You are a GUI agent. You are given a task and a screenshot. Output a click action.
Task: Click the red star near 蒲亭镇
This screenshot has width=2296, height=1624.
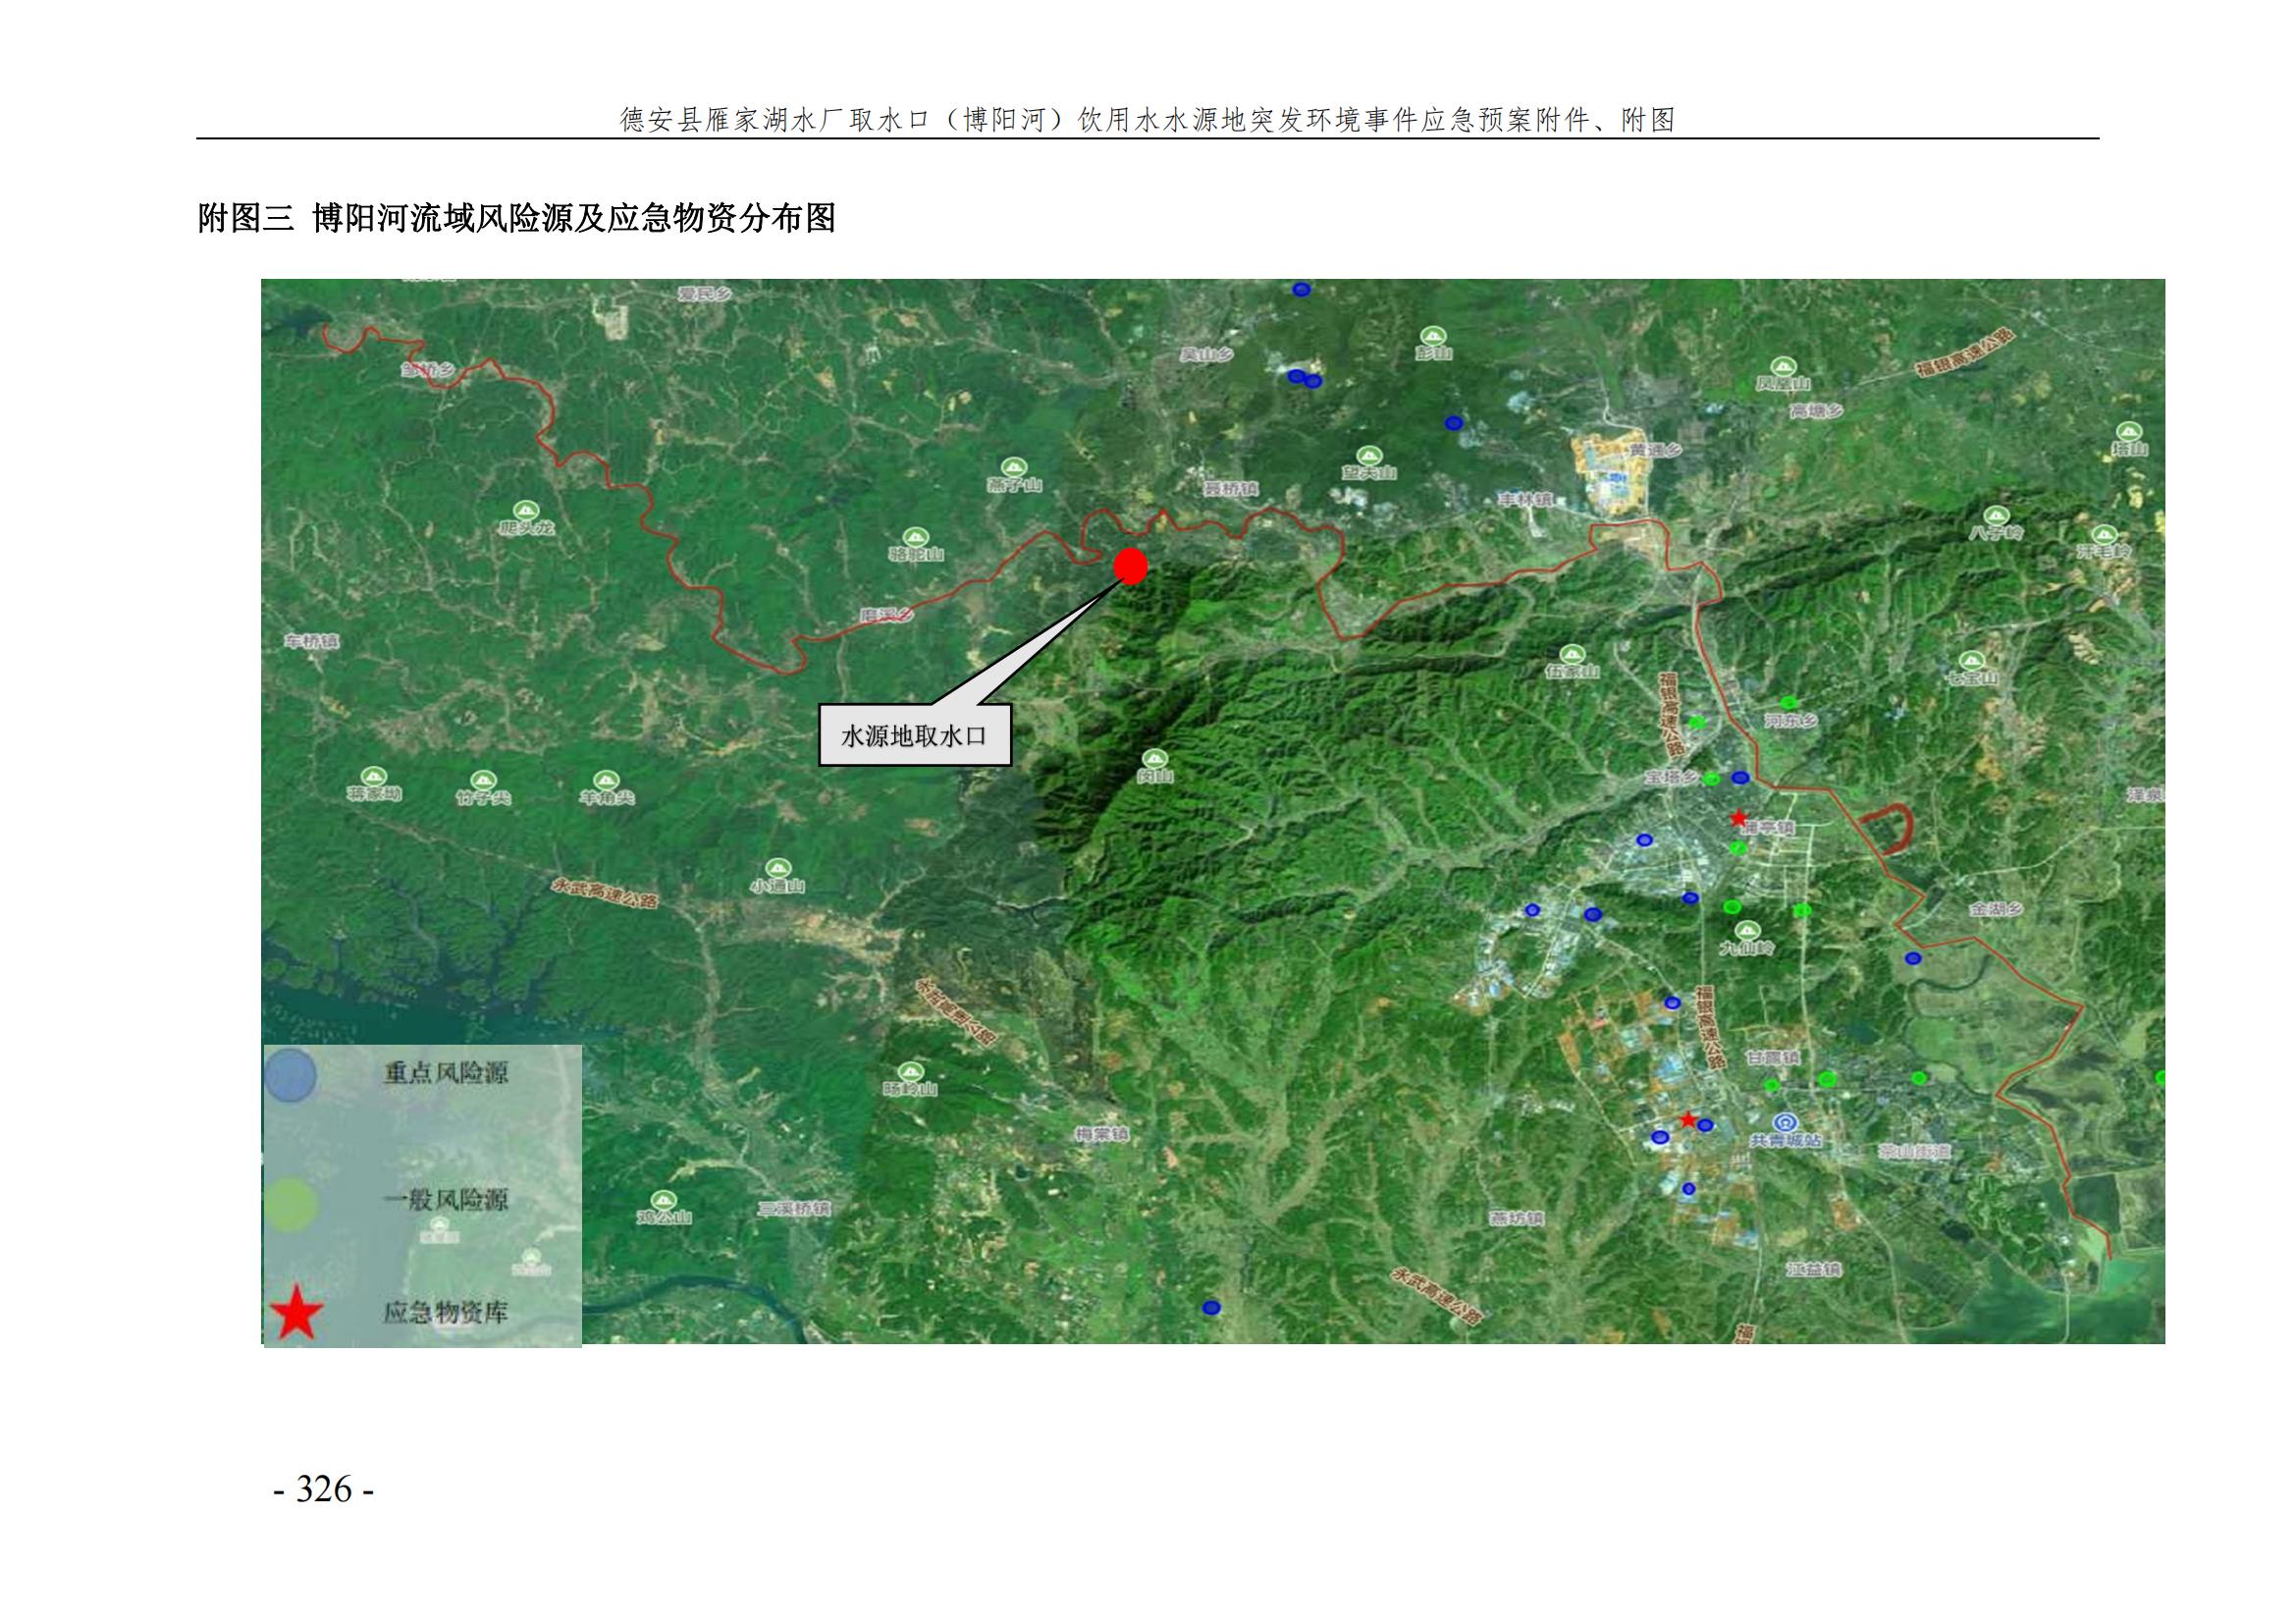coord(1739,817)
